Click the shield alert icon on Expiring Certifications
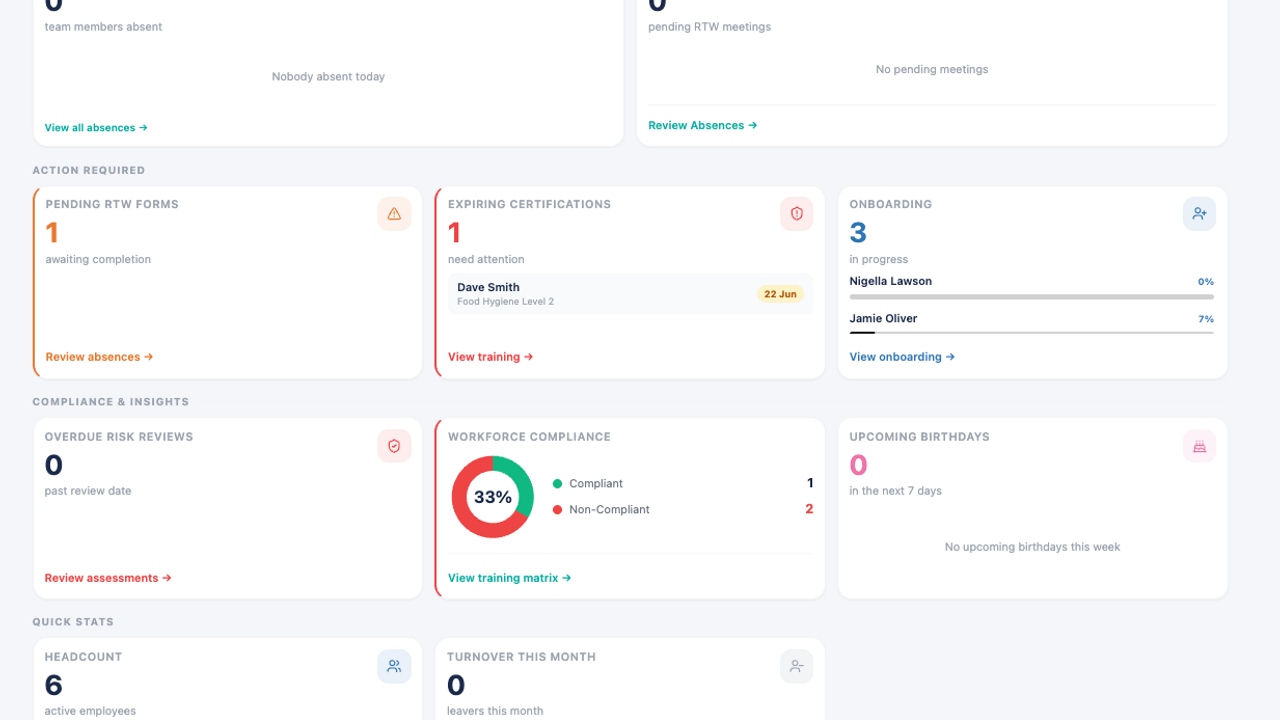Screen dimensions: 1280x720 click(797, 214)
